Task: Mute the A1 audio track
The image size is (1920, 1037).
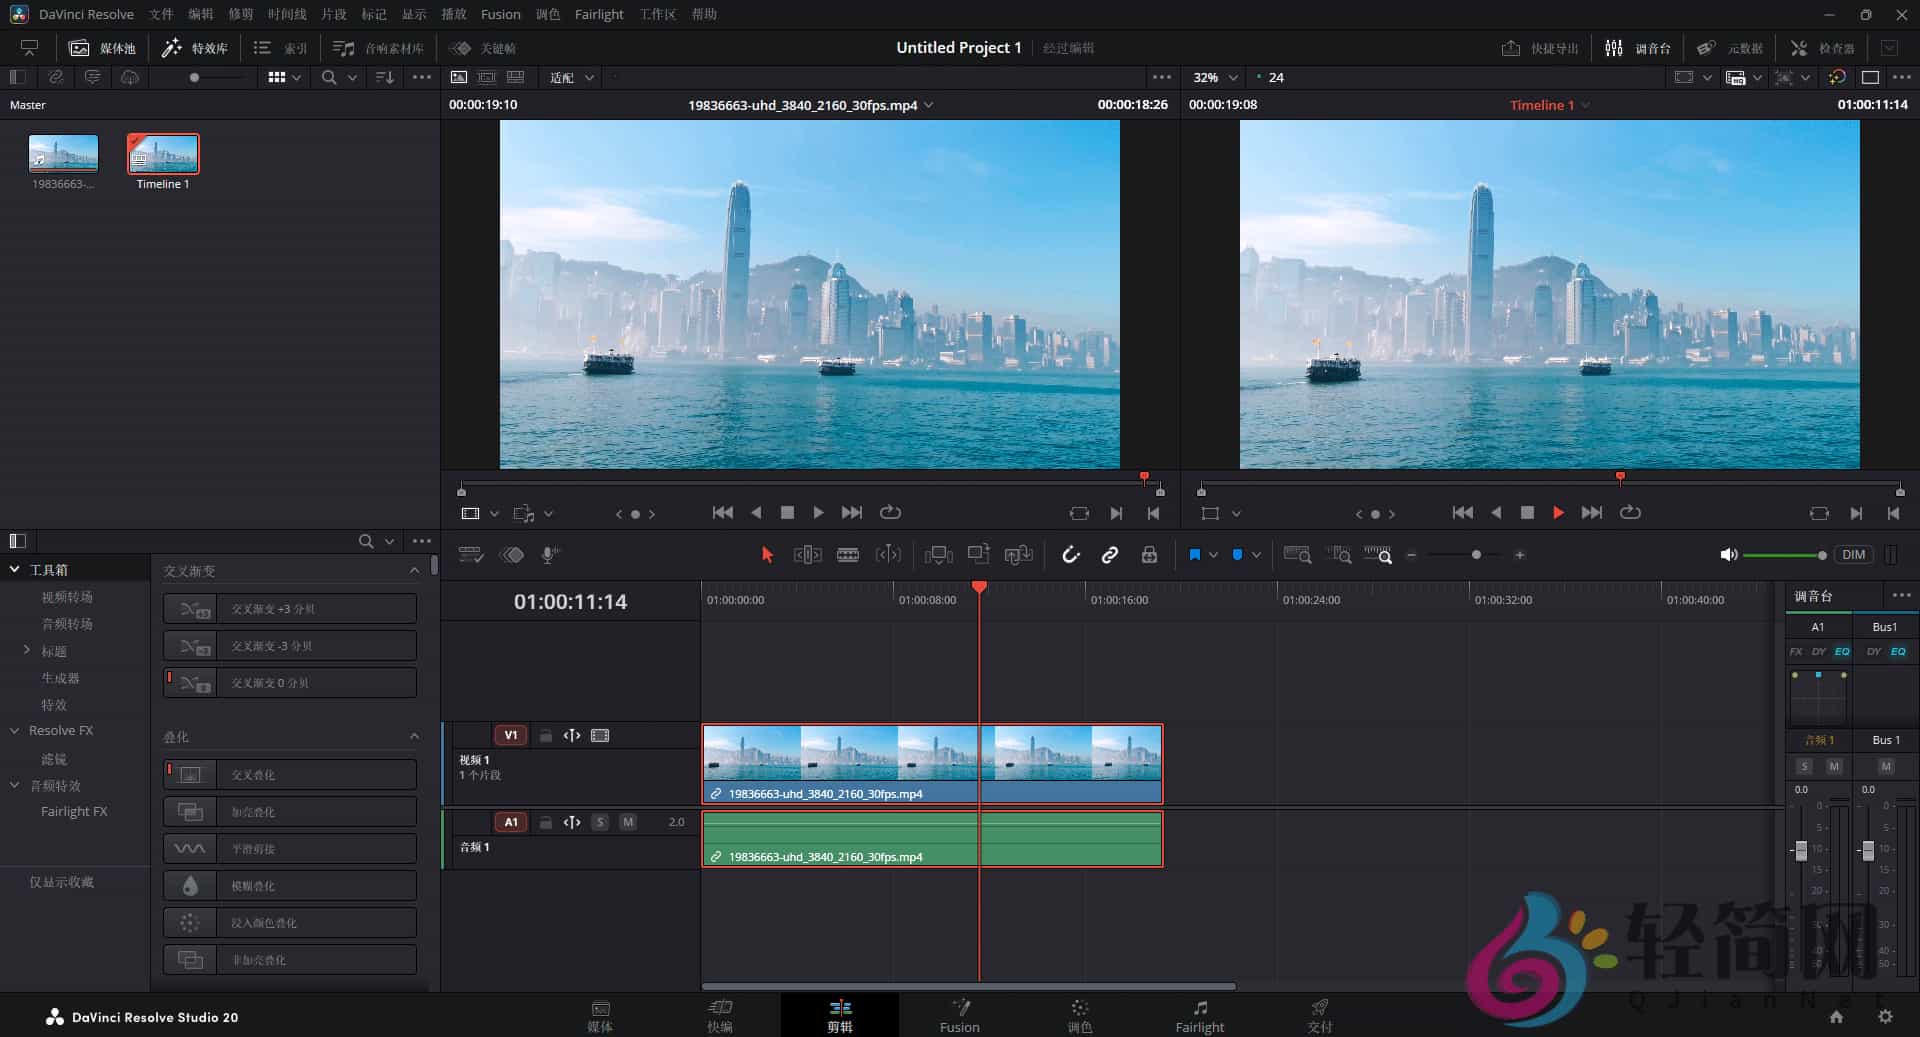Action: click(627, 822)
